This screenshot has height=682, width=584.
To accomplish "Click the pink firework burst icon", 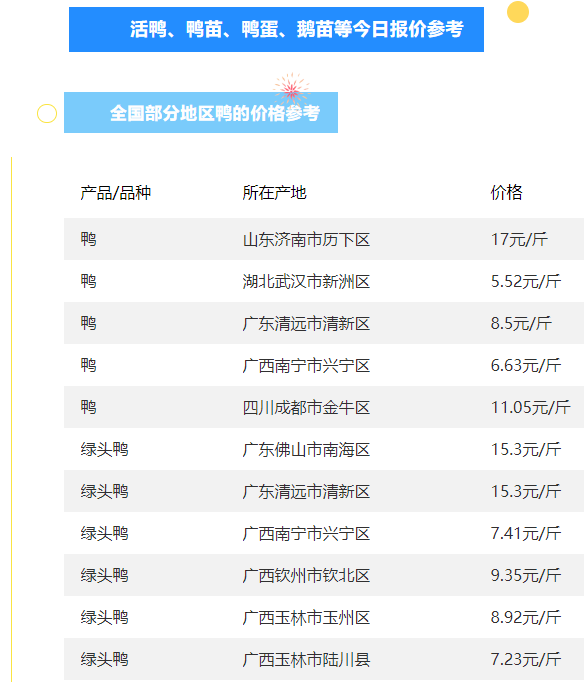I will click(291, 89).
